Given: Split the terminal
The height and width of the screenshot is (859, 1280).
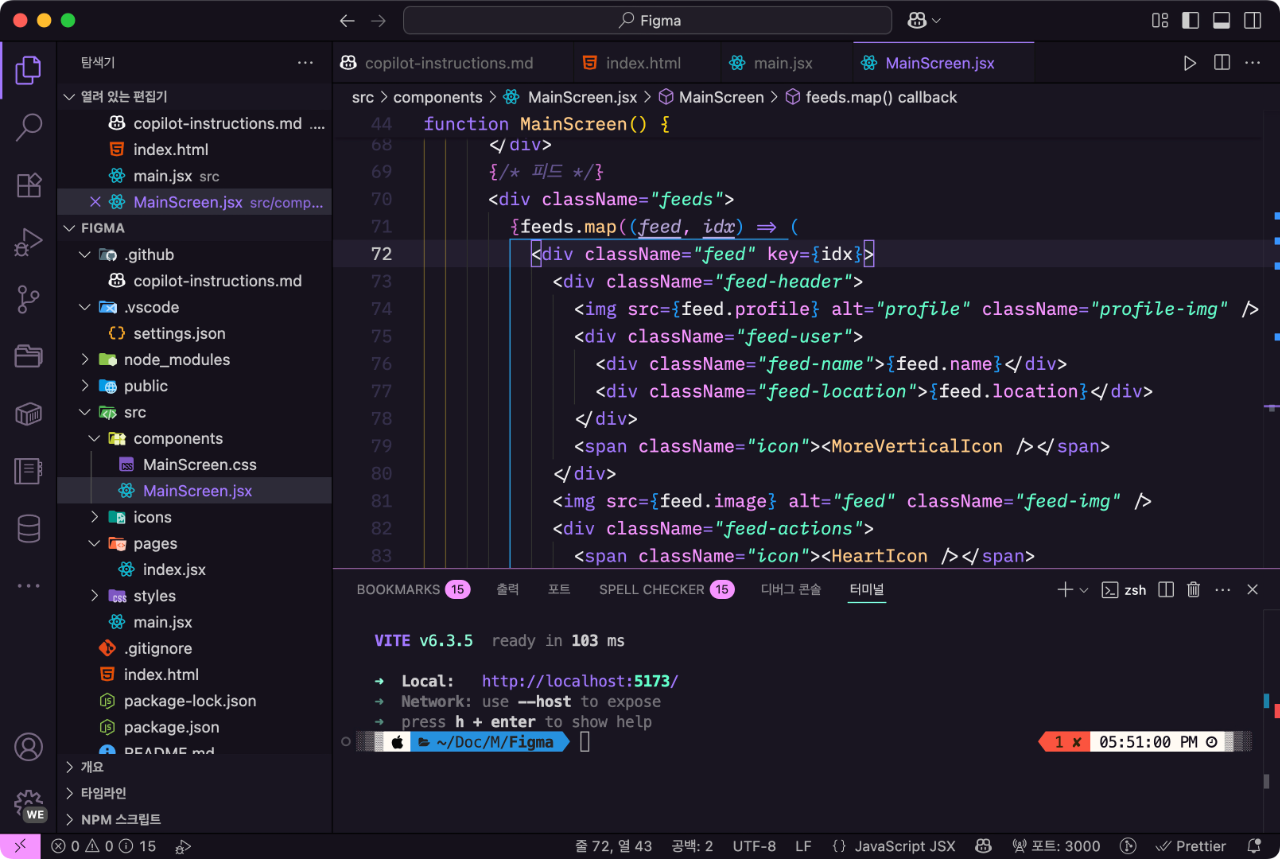Looking at the screenshot, I should pos(1165,590).
